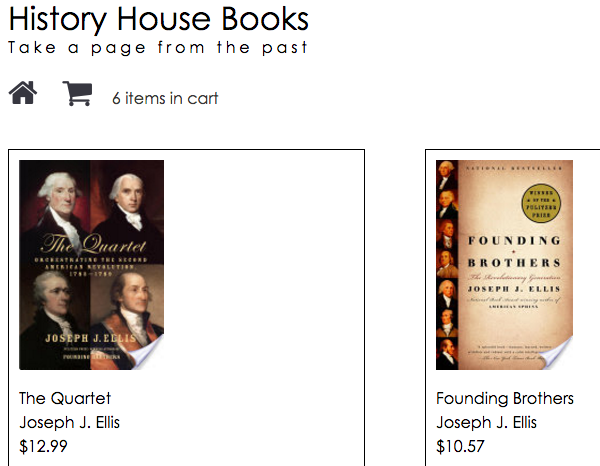Click the $10.57 price
The height and width of the screenshot is (466, 600).
461,446
